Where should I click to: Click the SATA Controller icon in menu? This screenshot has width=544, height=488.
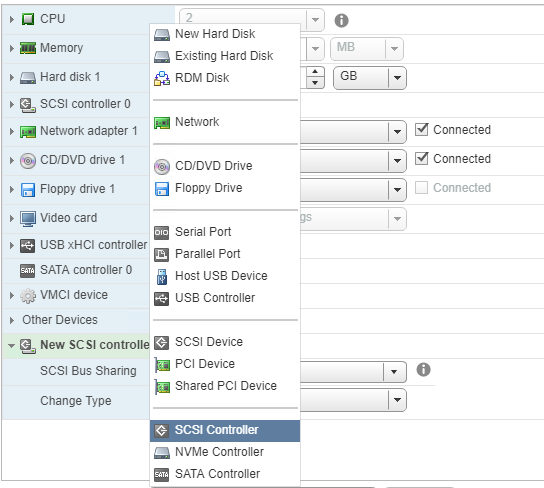(162, 474)
